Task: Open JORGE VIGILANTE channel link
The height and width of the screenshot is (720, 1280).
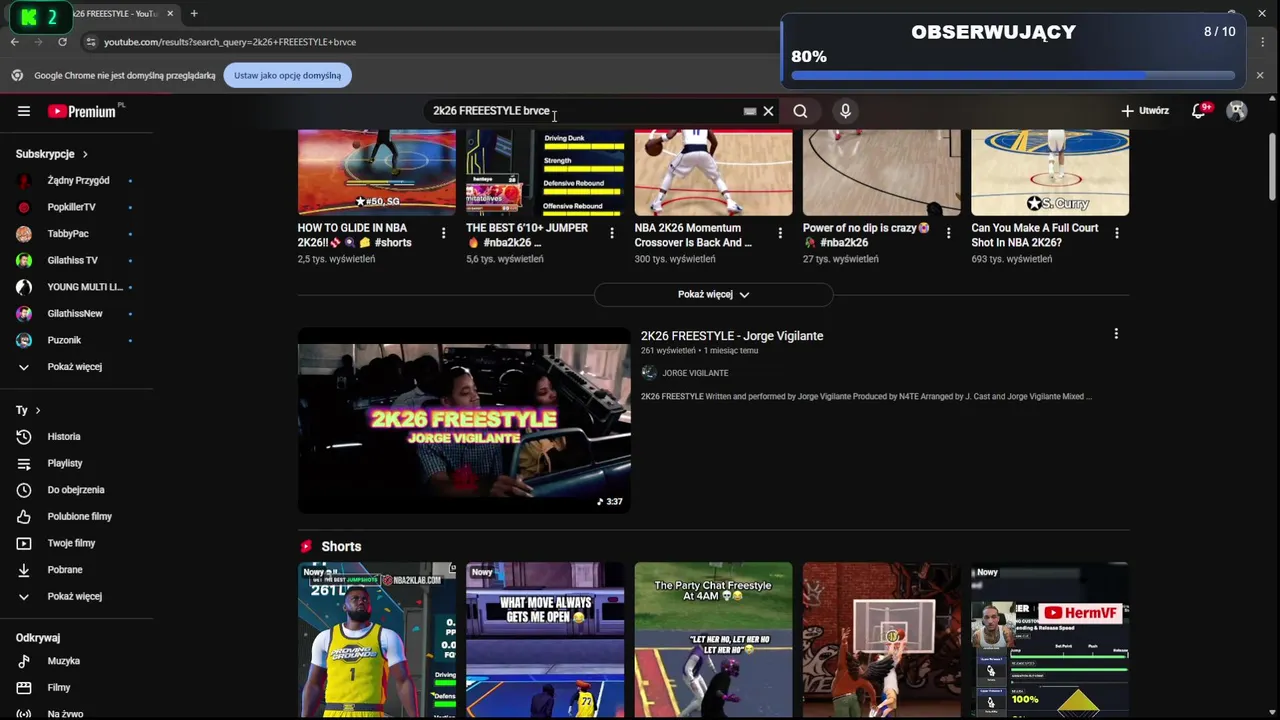Action: coord(695,373)
